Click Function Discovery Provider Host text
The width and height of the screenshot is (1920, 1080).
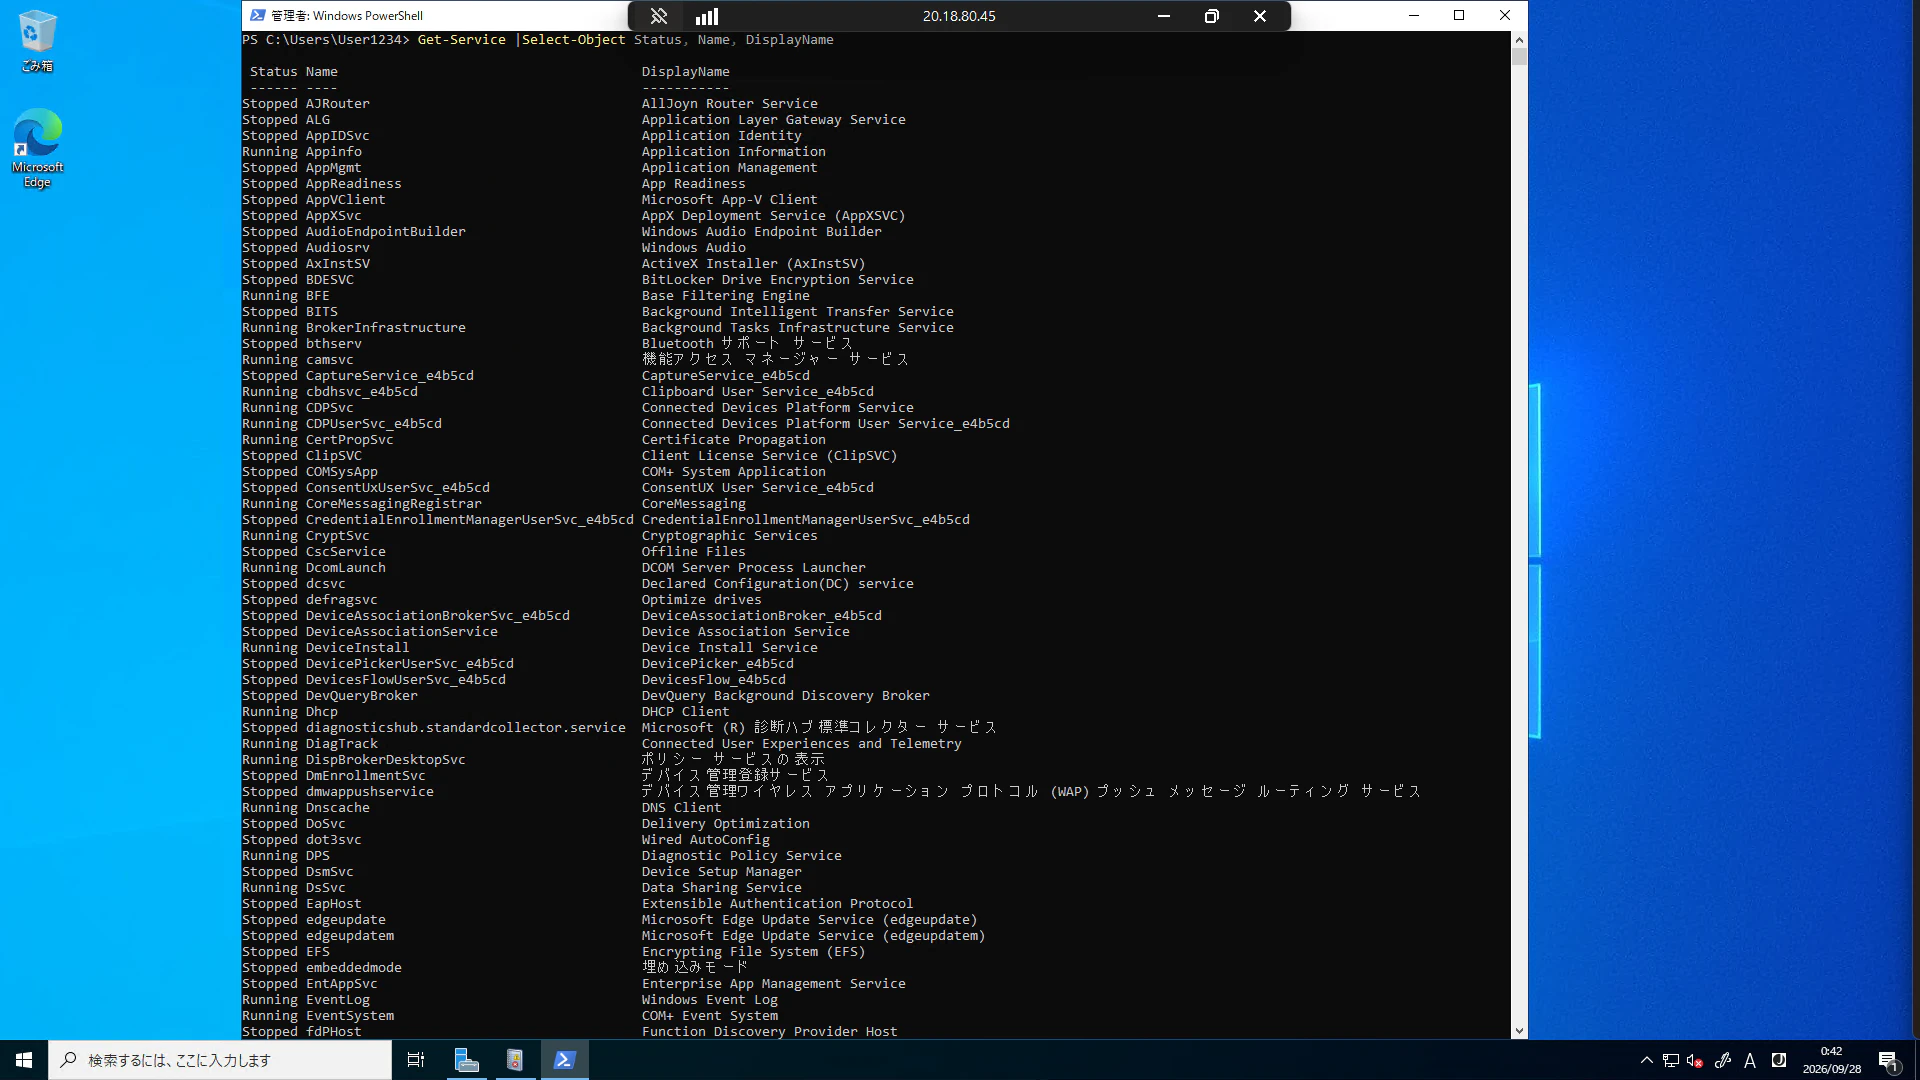(769, 1031)
